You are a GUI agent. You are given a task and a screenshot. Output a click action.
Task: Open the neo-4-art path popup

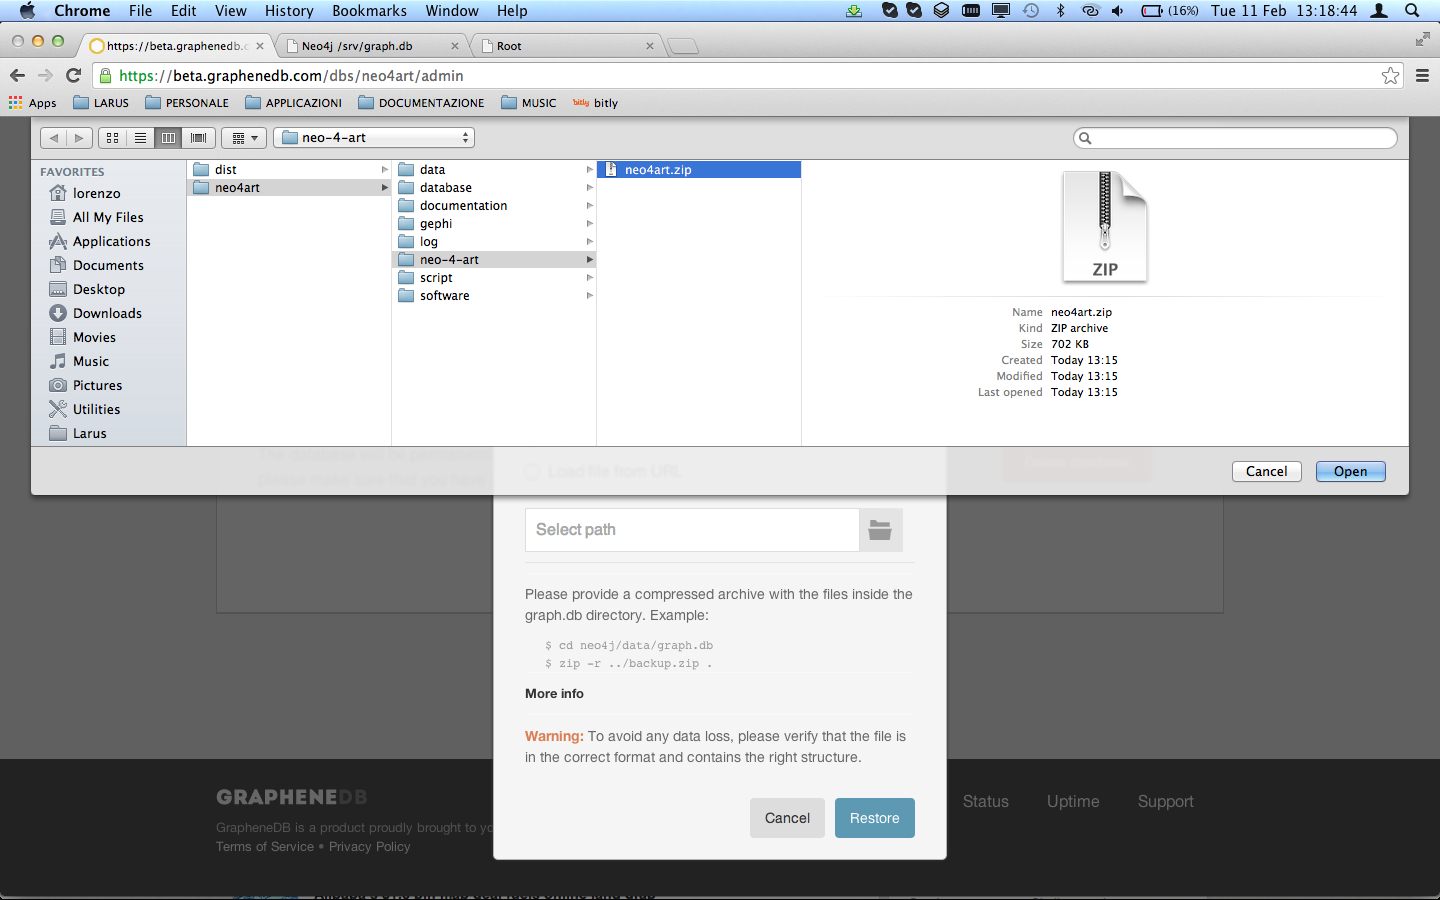(x=374, y=138)
